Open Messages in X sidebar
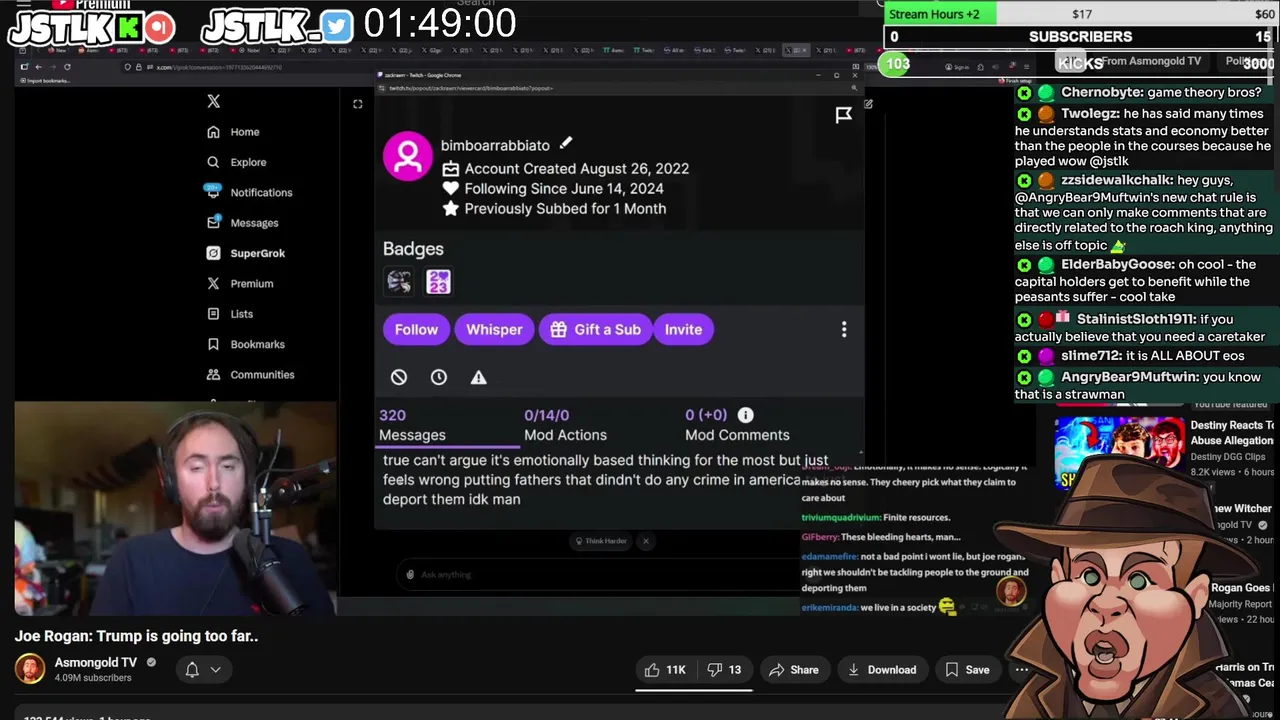1280x720 pixels. pyautogui.click(x=242, y=223)
